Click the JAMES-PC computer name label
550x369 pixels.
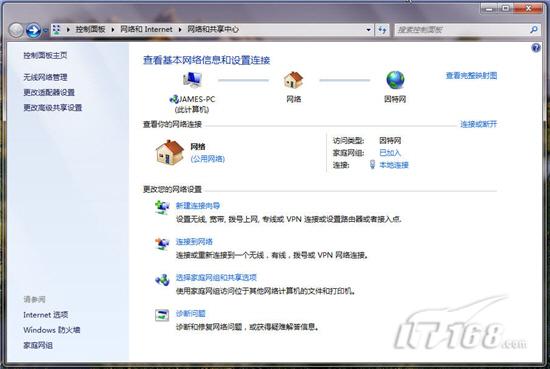pyautogui.click(x=197, y=99)
